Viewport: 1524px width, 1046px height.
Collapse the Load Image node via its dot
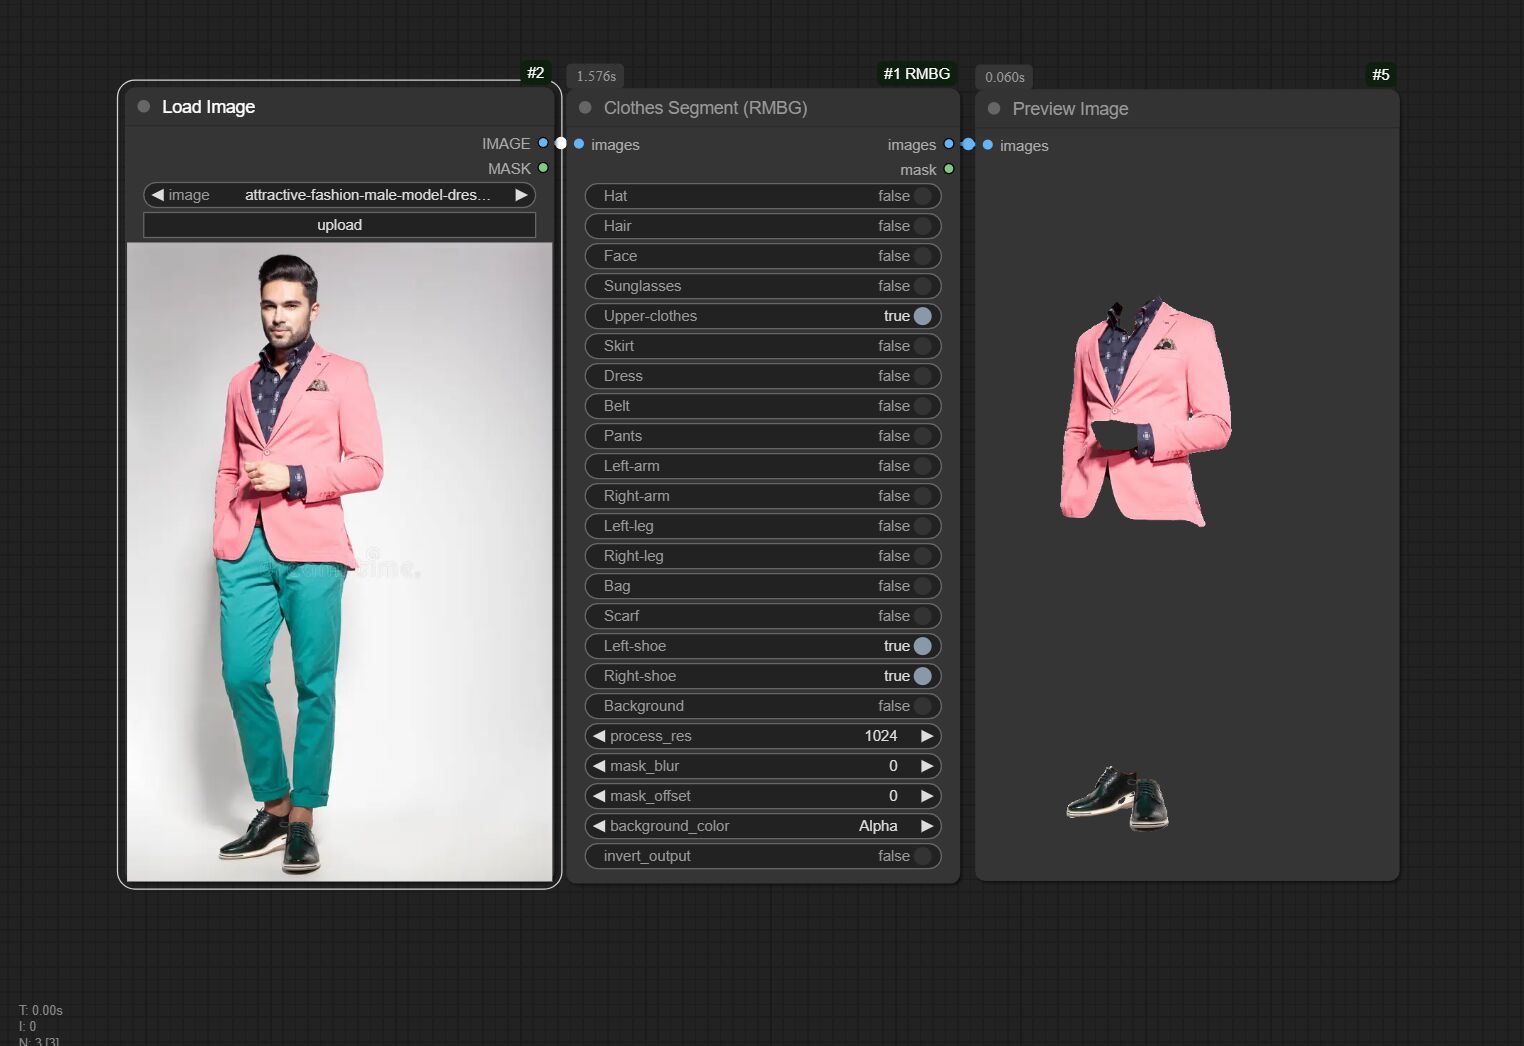[x=144, y=107]
